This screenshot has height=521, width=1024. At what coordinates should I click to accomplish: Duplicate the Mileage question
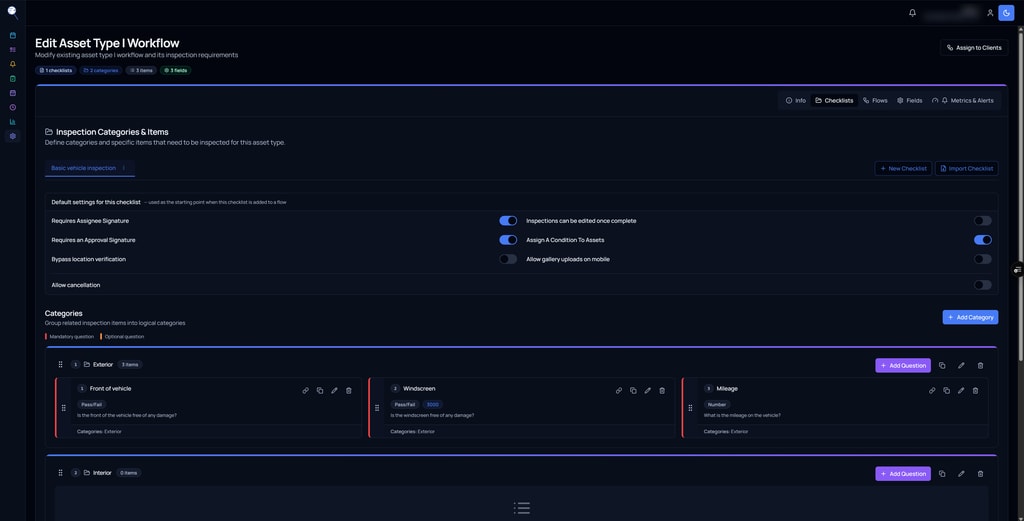click(x=946, y=390)
